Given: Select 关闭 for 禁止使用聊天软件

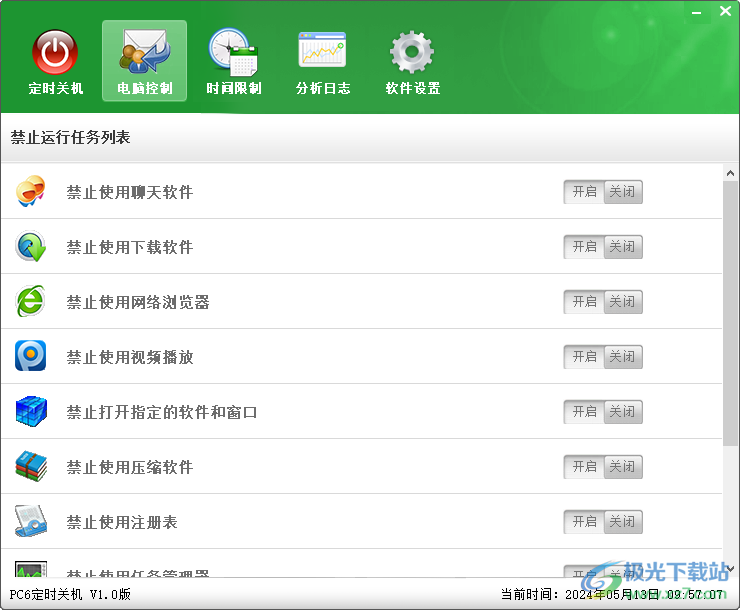Looking at the screenshot, I should (623, 192).
